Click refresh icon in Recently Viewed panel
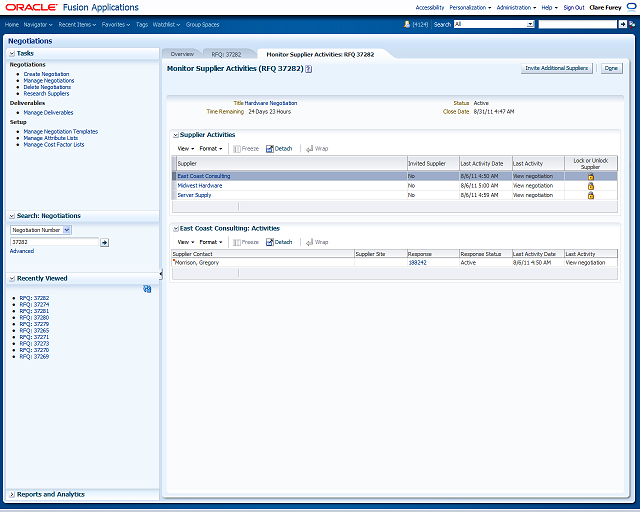640x512 pixels. click(147, 289)
